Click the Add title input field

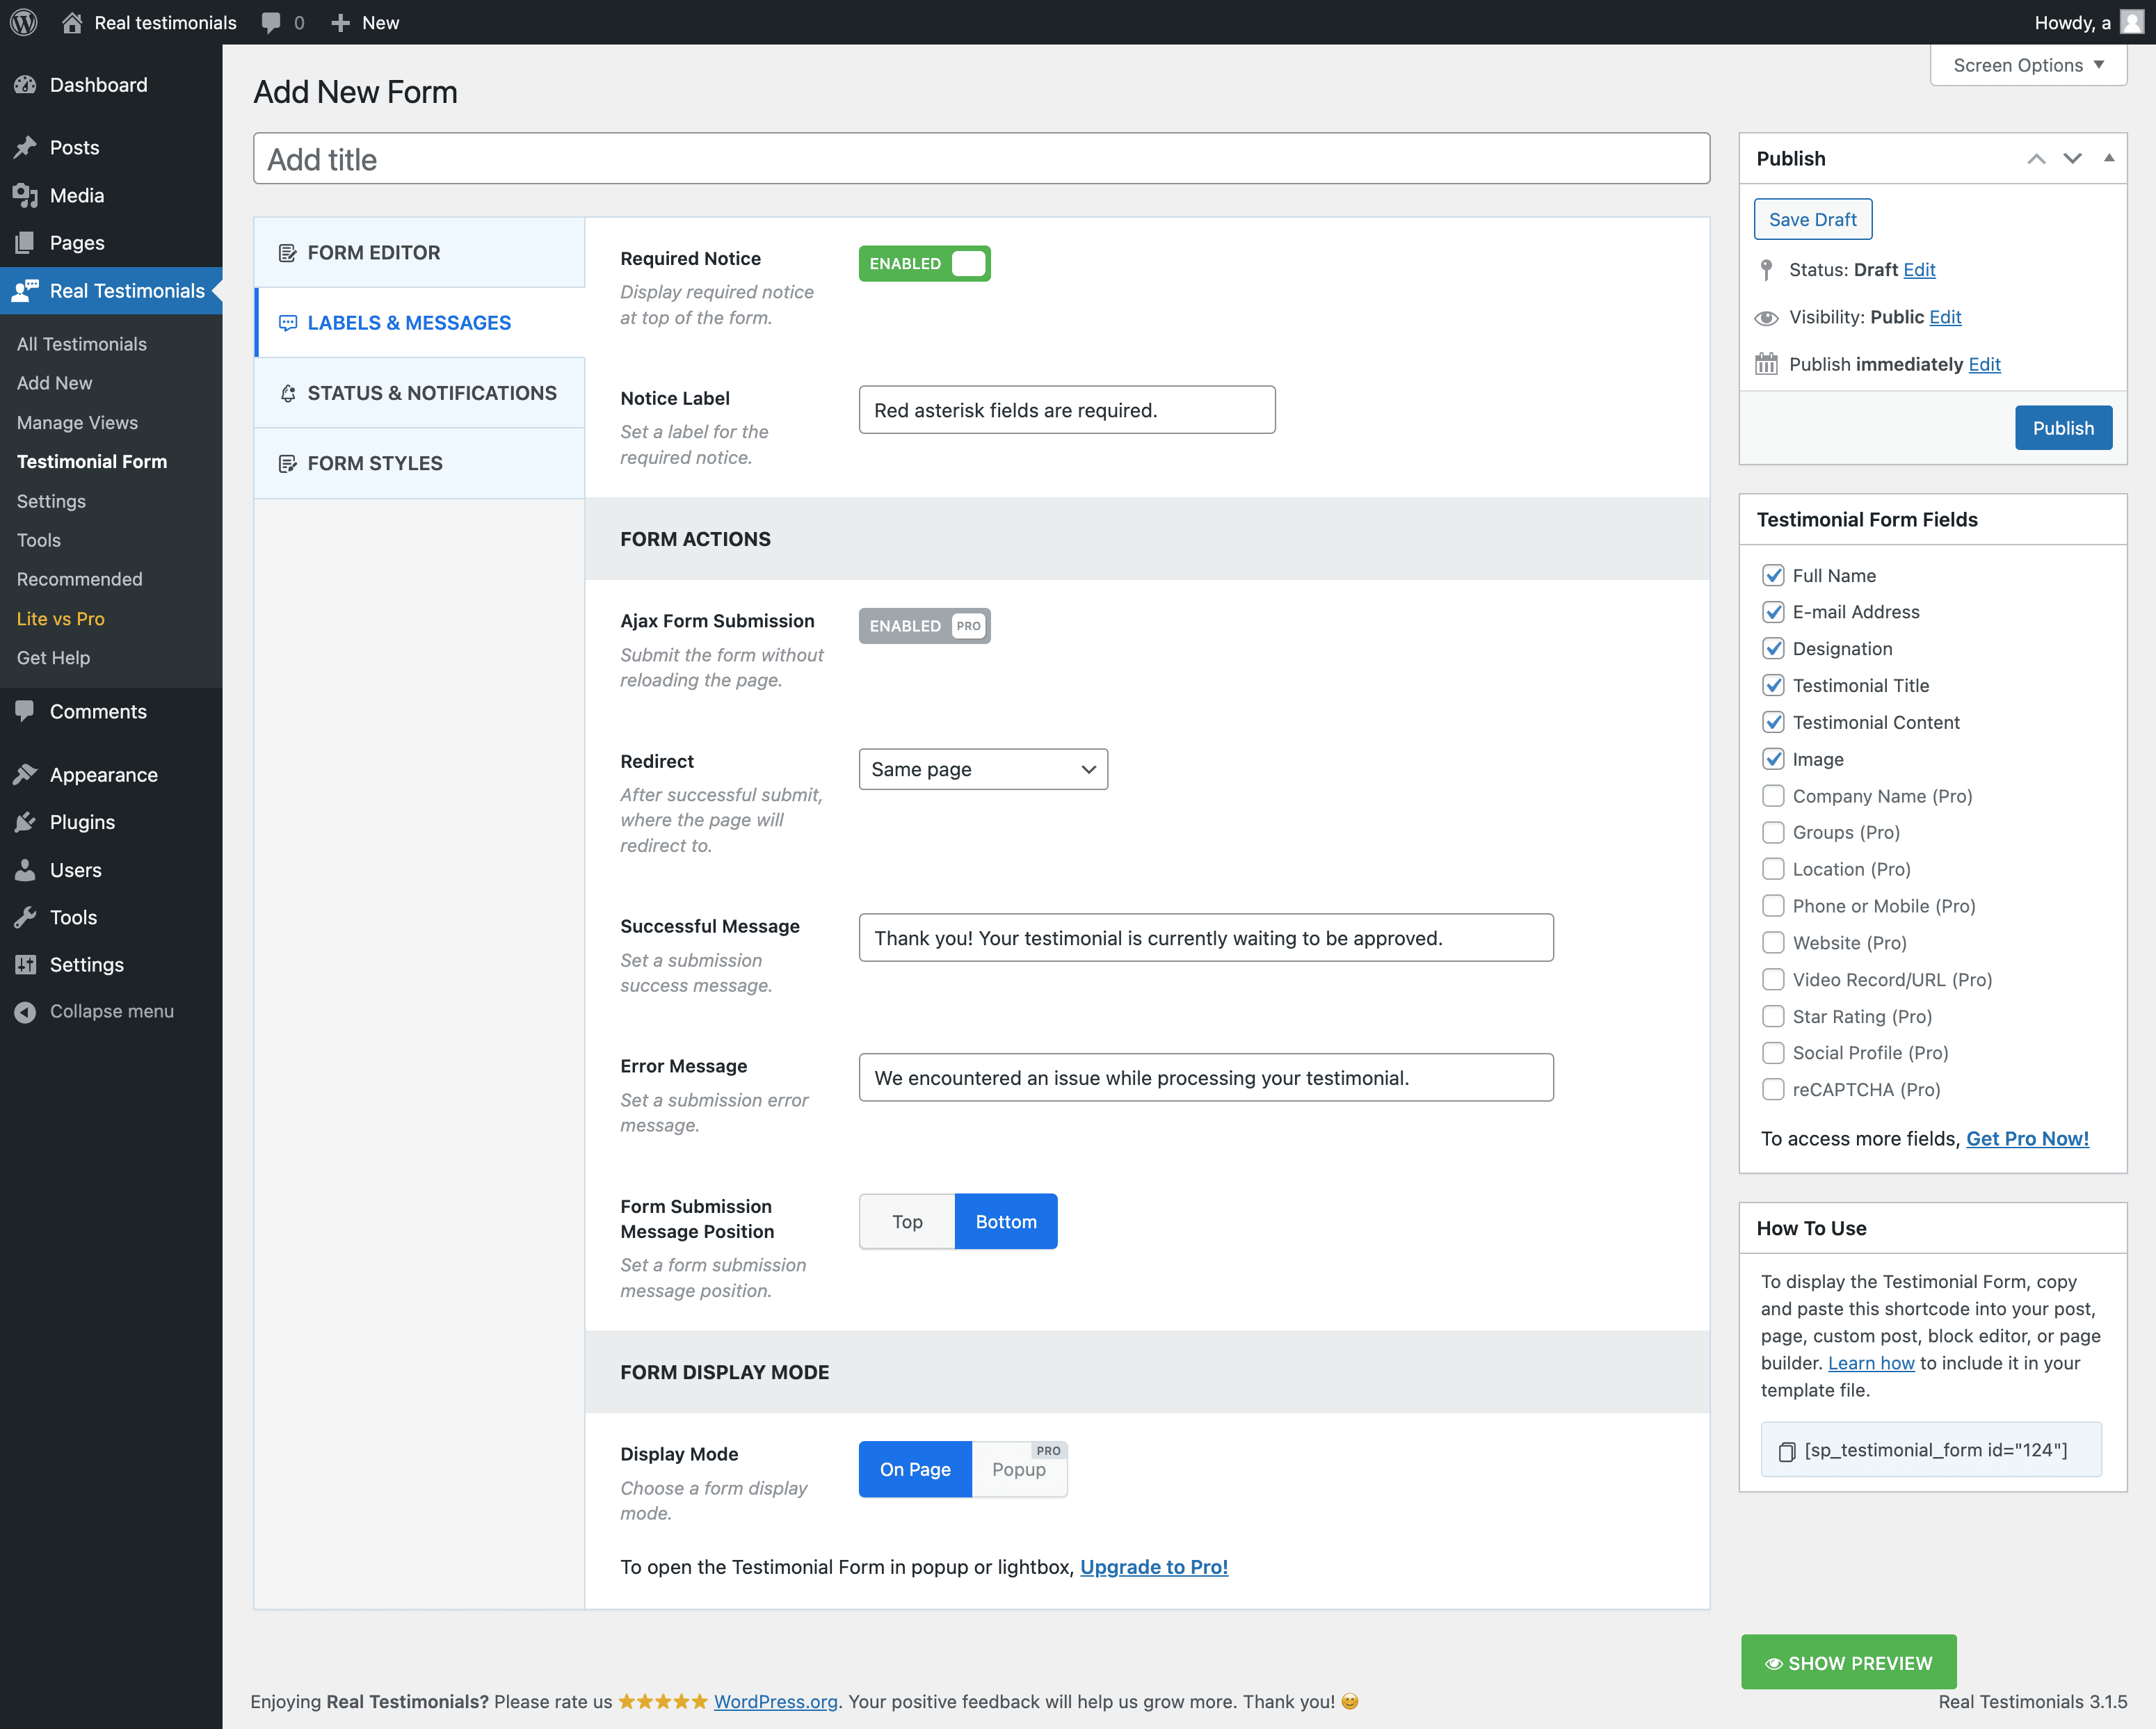(980, 159)
